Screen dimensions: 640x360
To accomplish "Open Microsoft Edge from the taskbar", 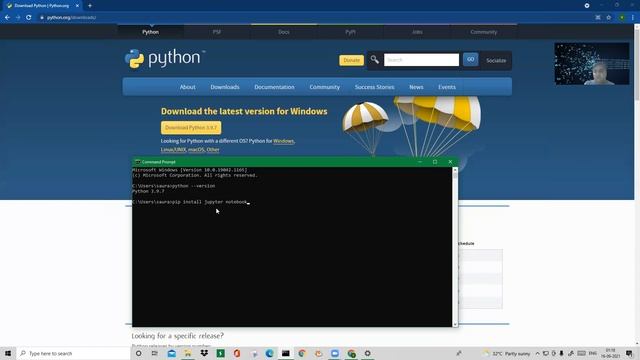I will (x=269, y=353).
